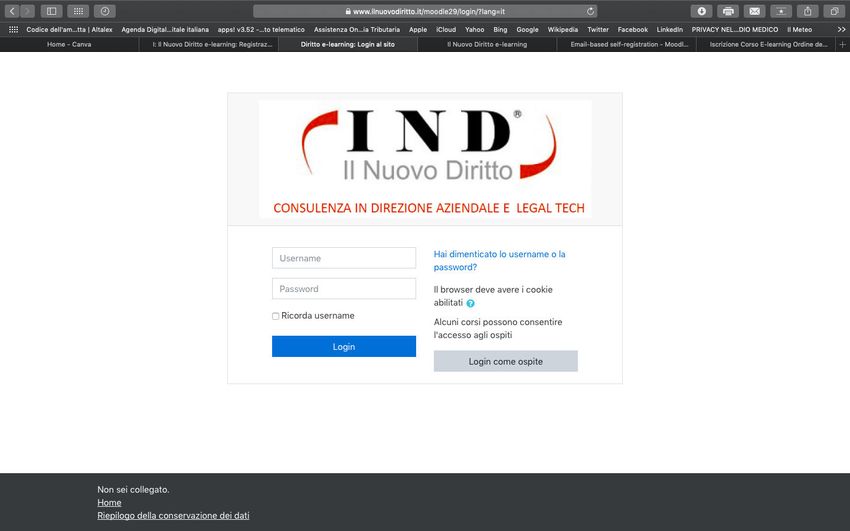Viewport: 850px width, 531px height.
Task: Click the Safari address bar URL
Action: pos(424,11)
